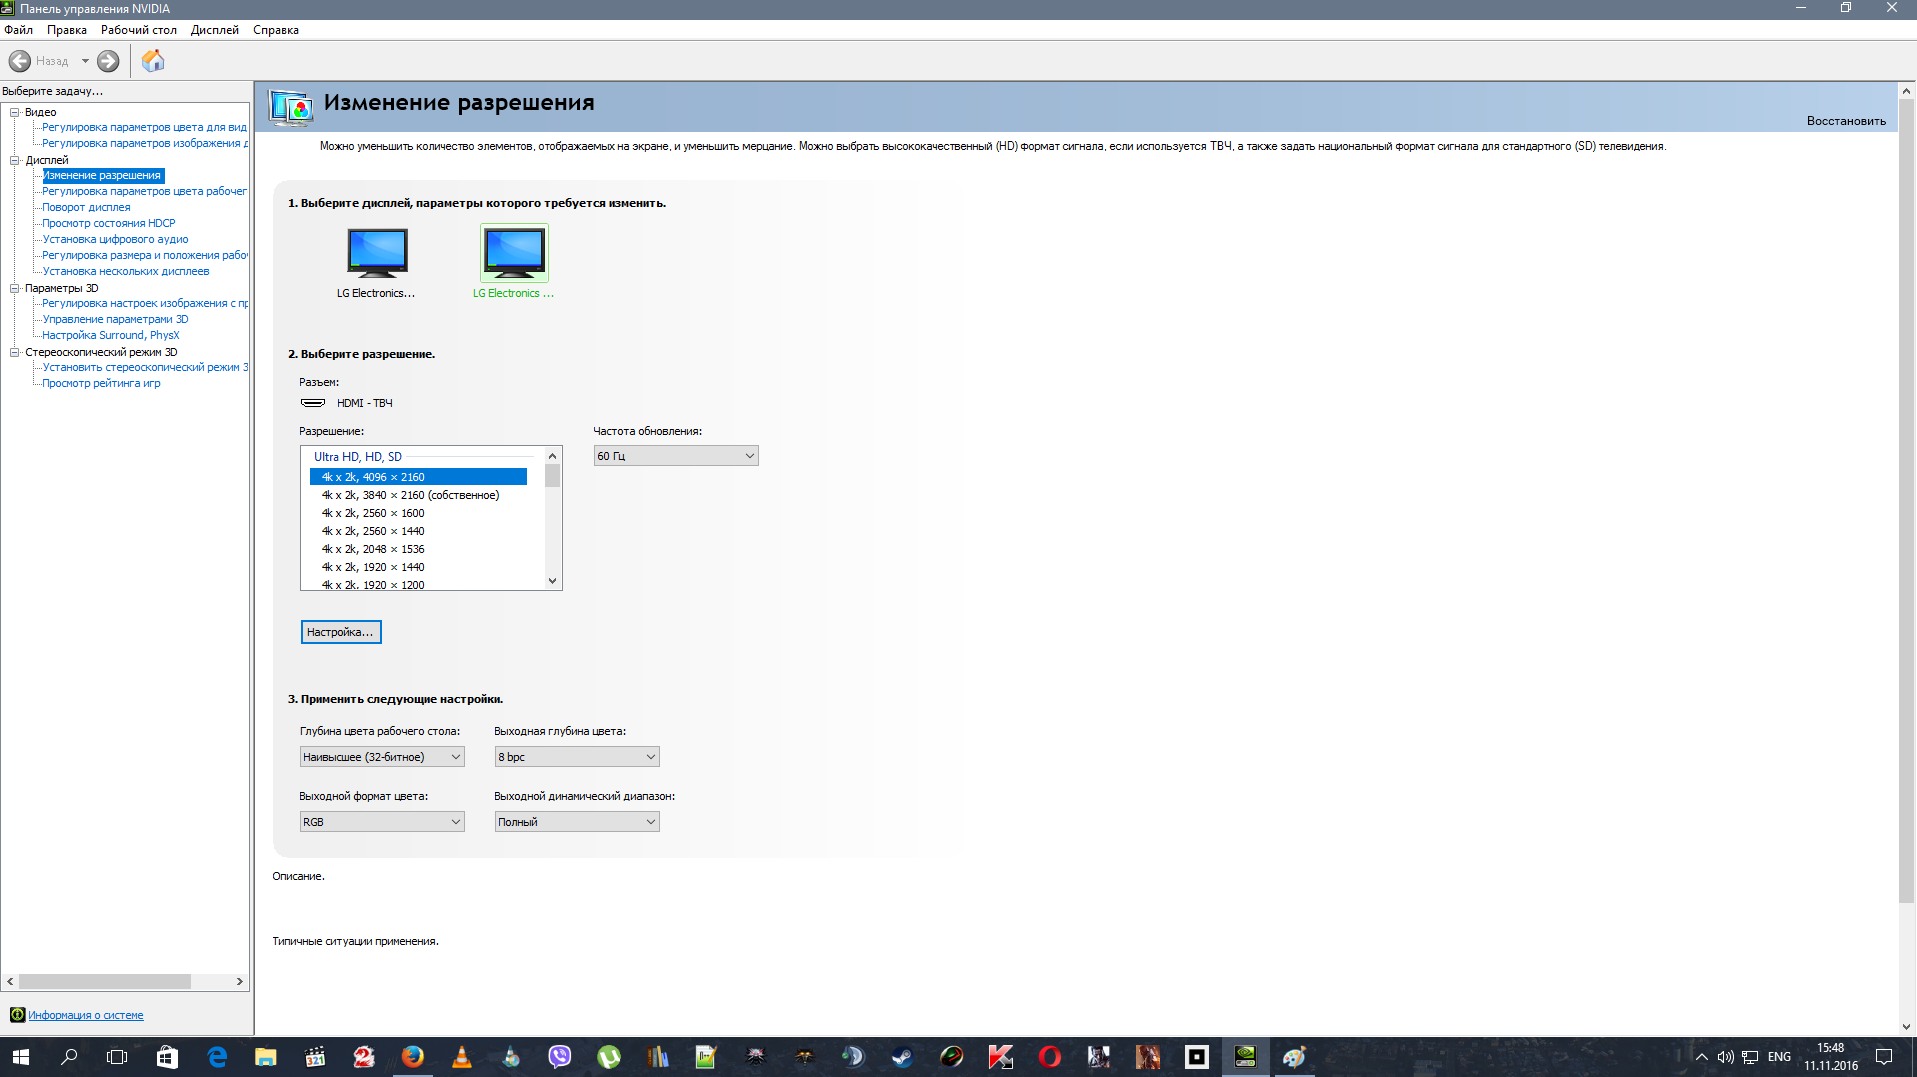This screenshot has height=1077, width=1917.
Task: Collapse the Видео tree section
Action: [15, 112]
